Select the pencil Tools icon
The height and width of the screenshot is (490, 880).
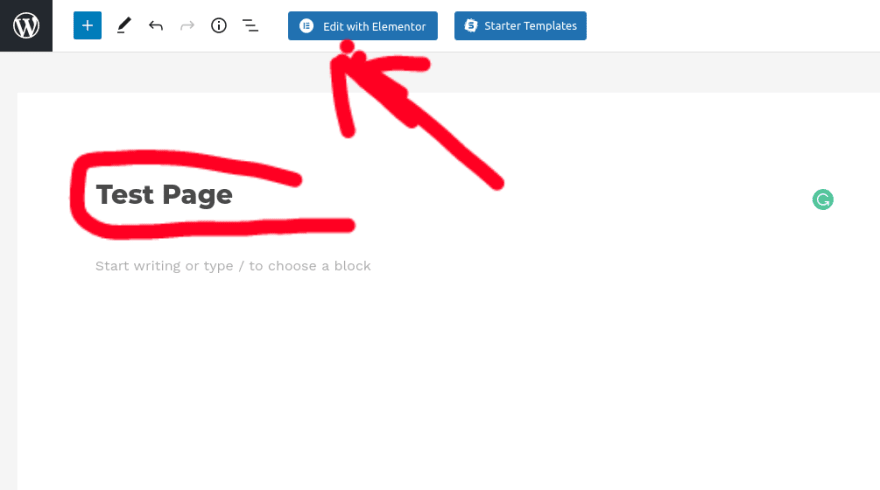coord(124,26)
